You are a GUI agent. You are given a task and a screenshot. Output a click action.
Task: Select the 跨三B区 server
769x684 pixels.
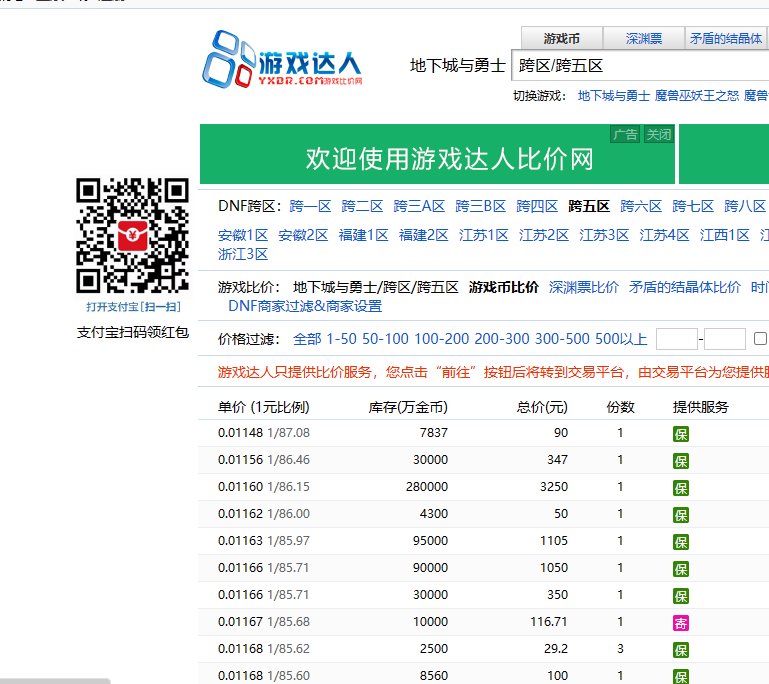pos(481,206)
